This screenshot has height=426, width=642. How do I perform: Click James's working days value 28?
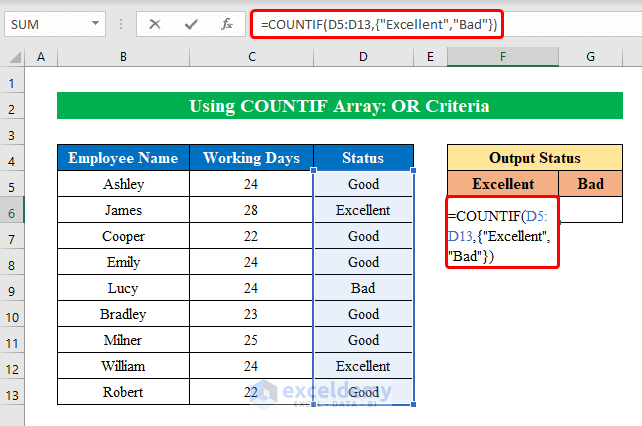pos(251,210)
